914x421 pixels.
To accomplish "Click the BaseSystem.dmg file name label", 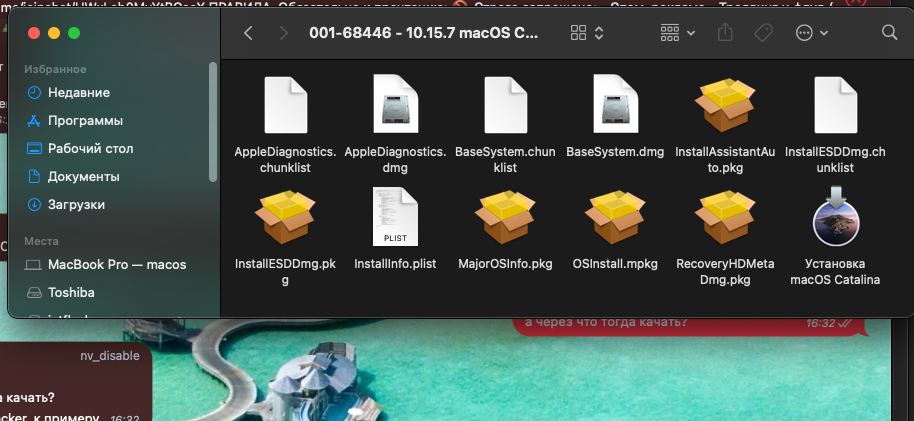I will point(615,152).
